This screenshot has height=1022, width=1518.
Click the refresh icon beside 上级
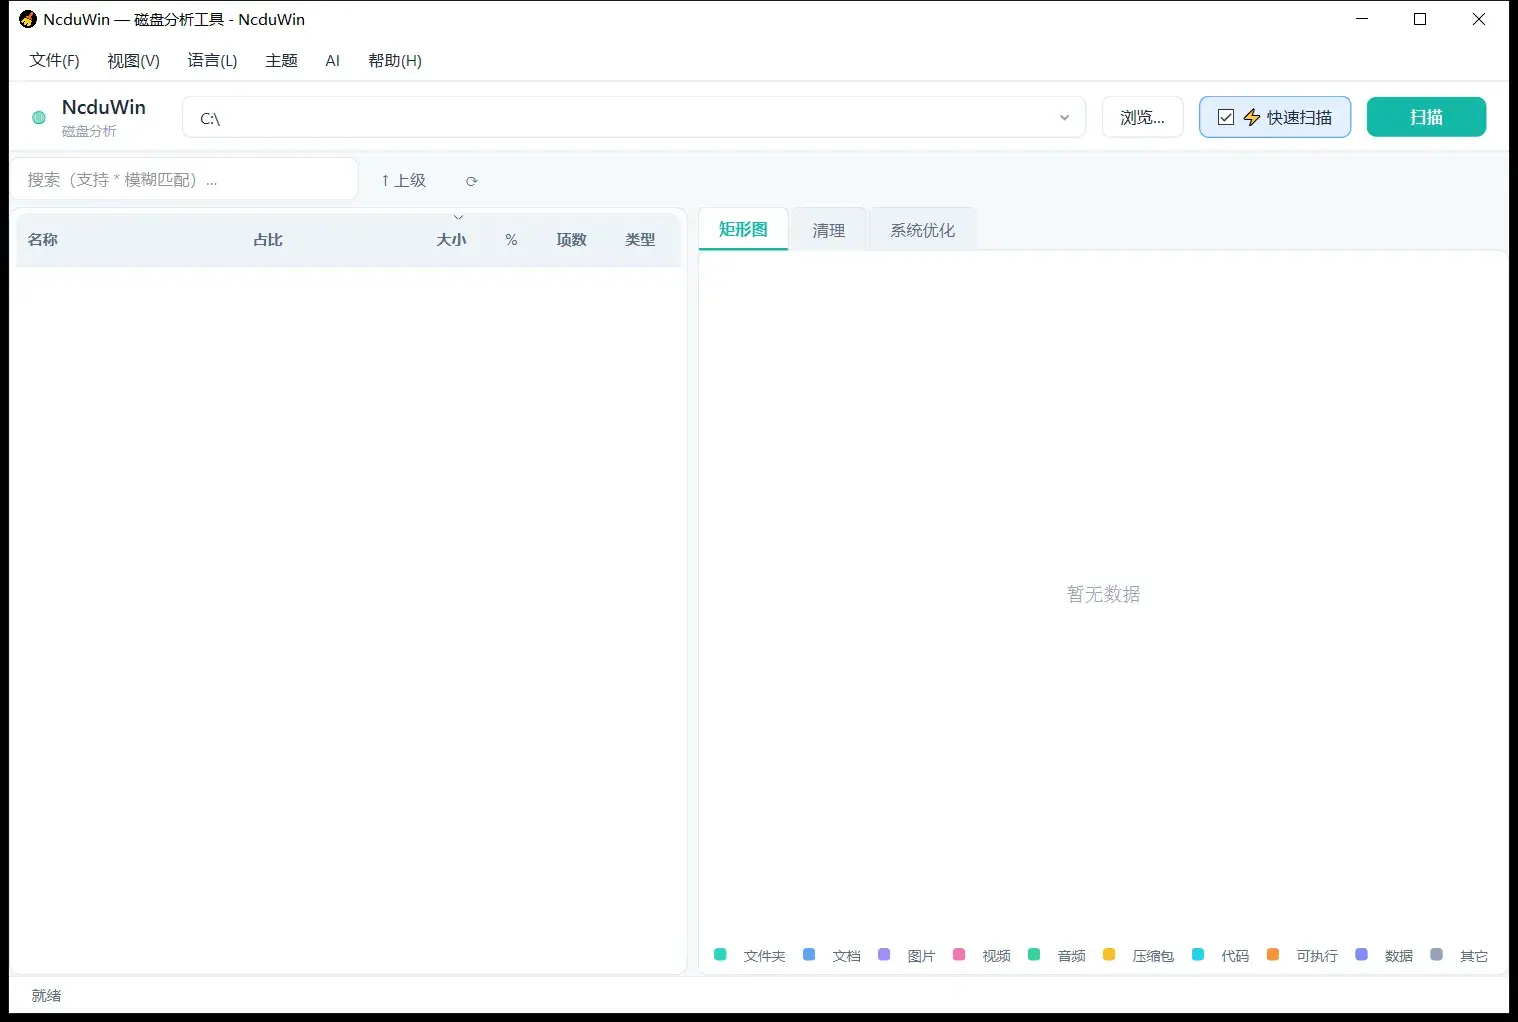pyautogui.click(x=471, y=181)
